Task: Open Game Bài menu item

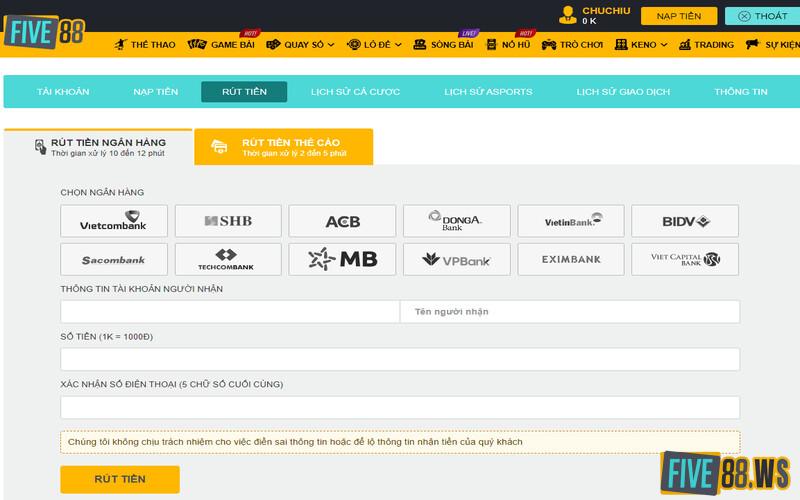Action: point(233,45)
